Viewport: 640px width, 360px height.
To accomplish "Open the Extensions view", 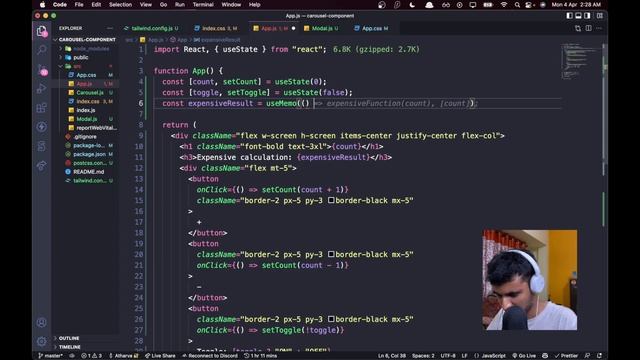I will point(42,108).
